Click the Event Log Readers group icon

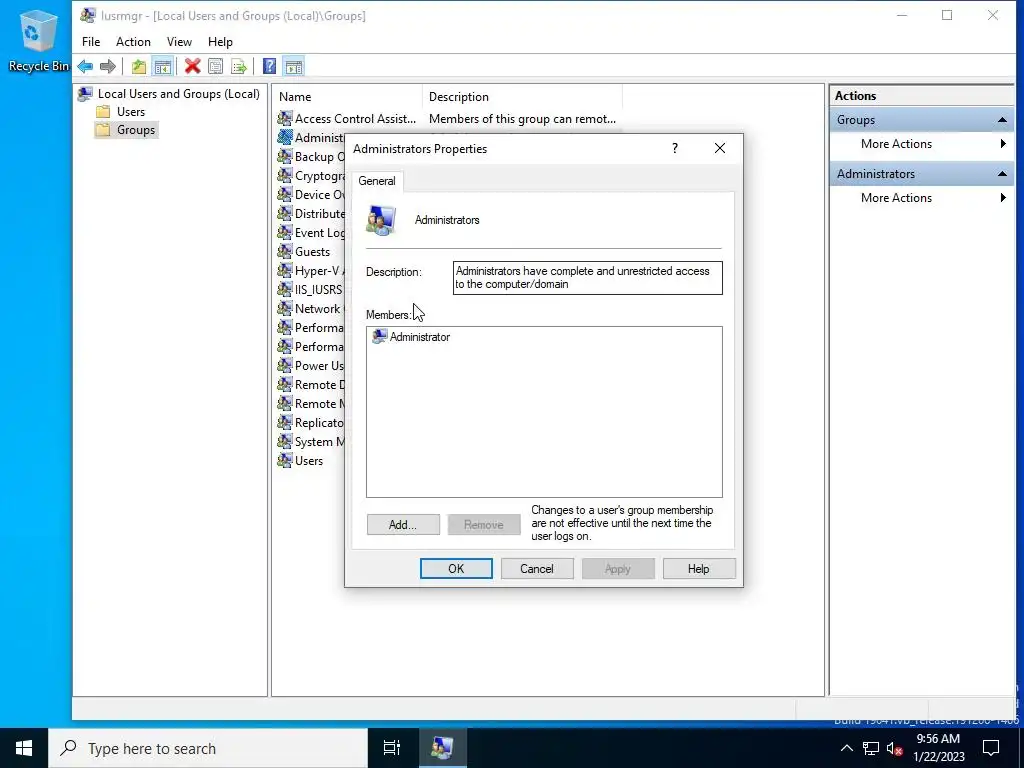(285, 232)
